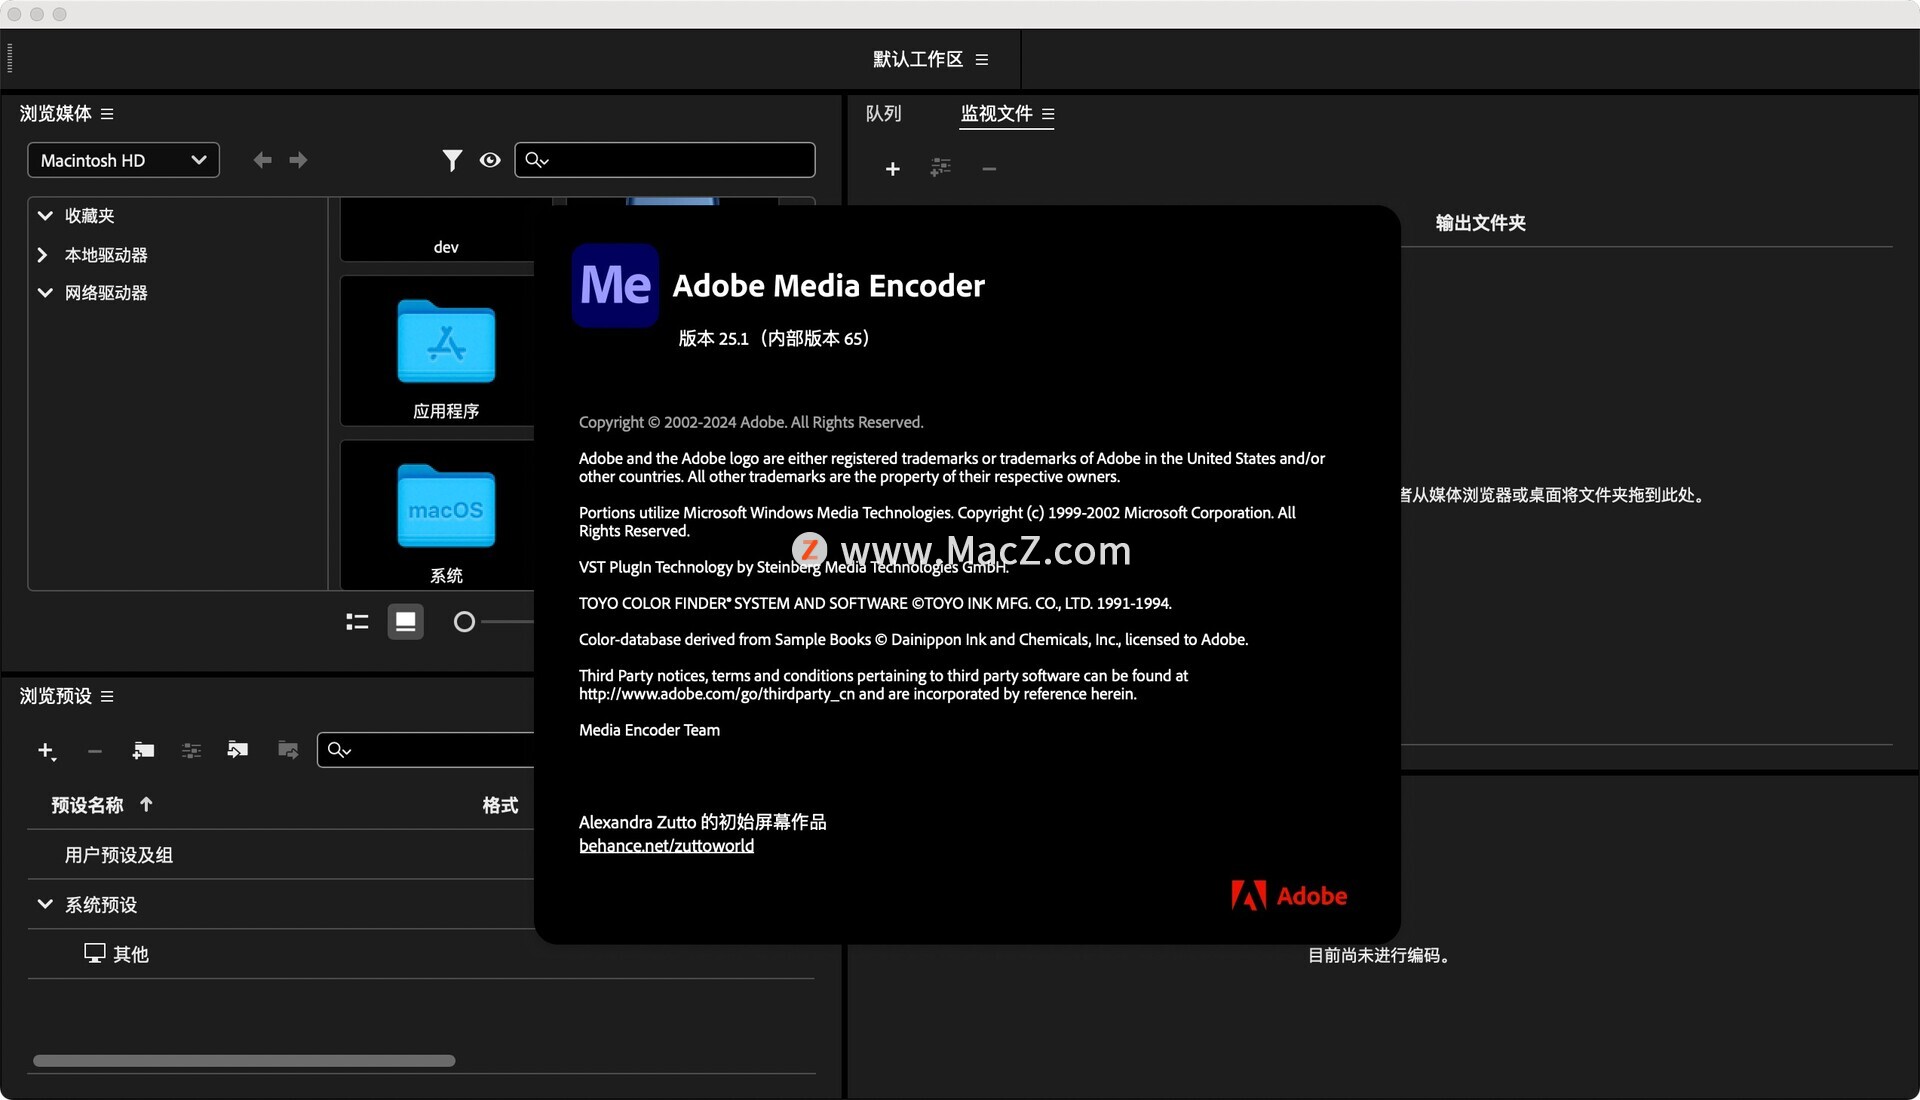The width and height of the screenshot is (1920, 1100).
Task: Click the Adobe logo in About dialog
Action: tap(1289, 896)
